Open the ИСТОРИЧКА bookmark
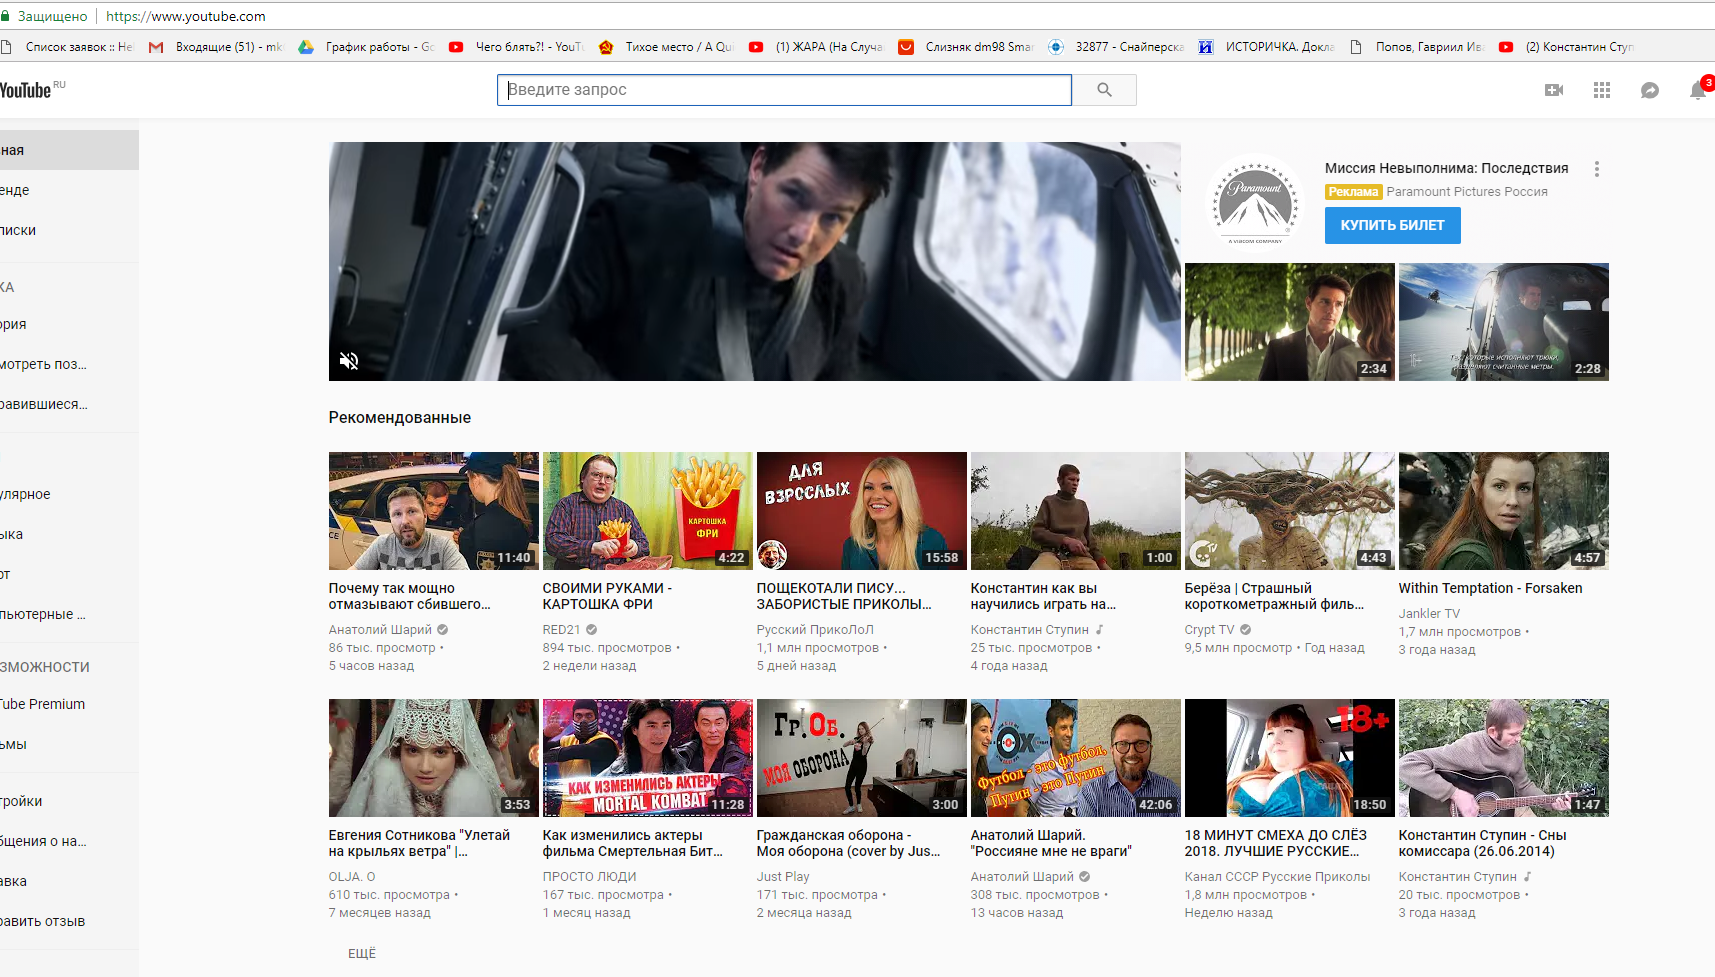The height and width of the screenshot is (977, 1715). tap(1267, 47)
